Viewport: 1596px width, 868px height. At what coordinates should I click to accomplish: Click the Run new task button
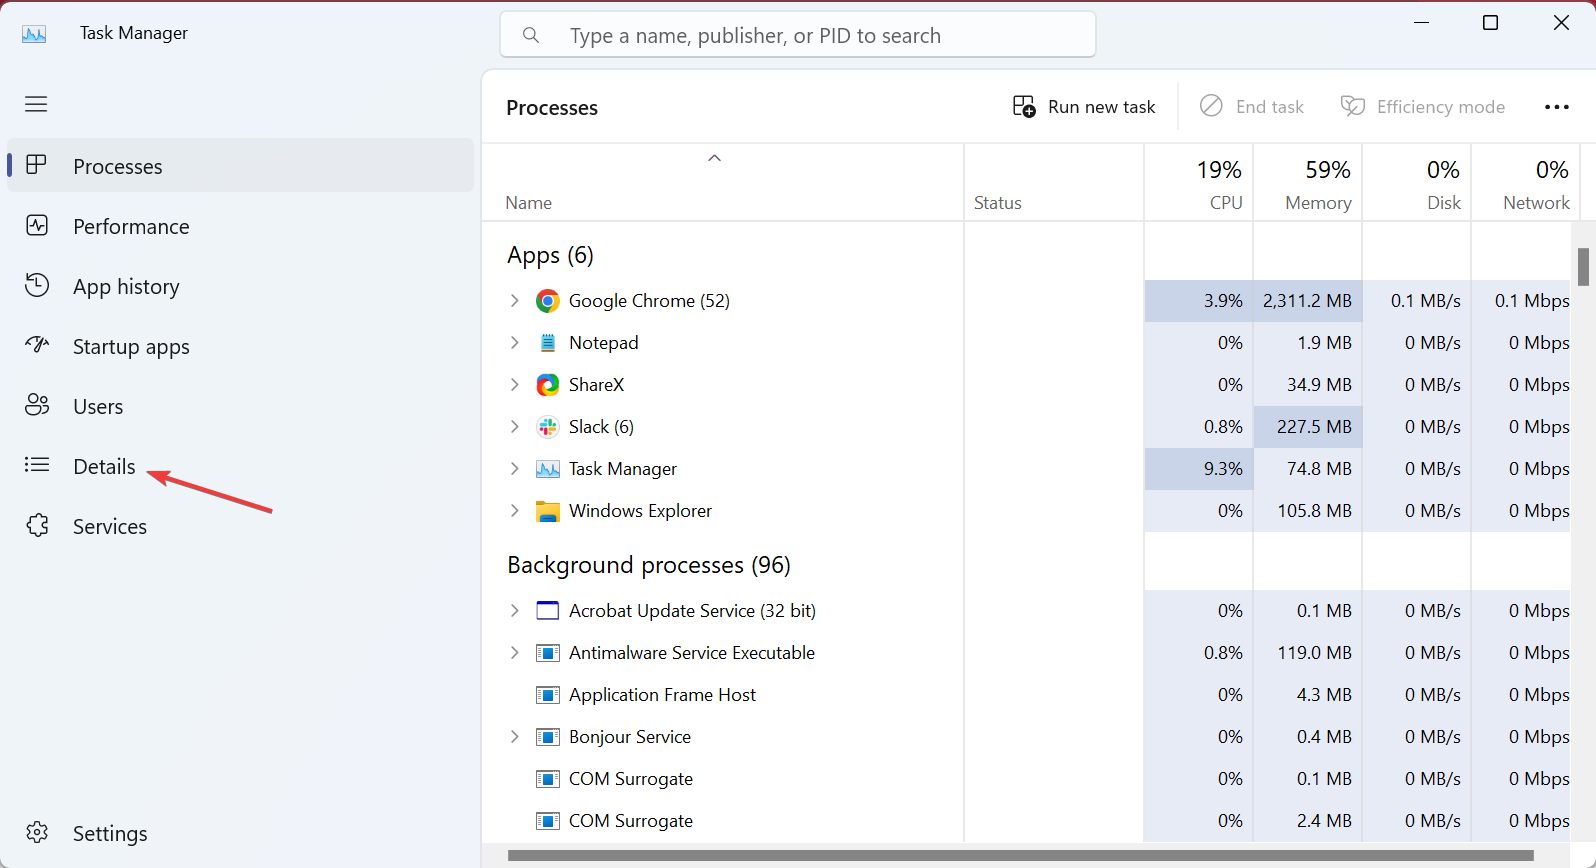pyautogui.click(x=1084, y=107)
